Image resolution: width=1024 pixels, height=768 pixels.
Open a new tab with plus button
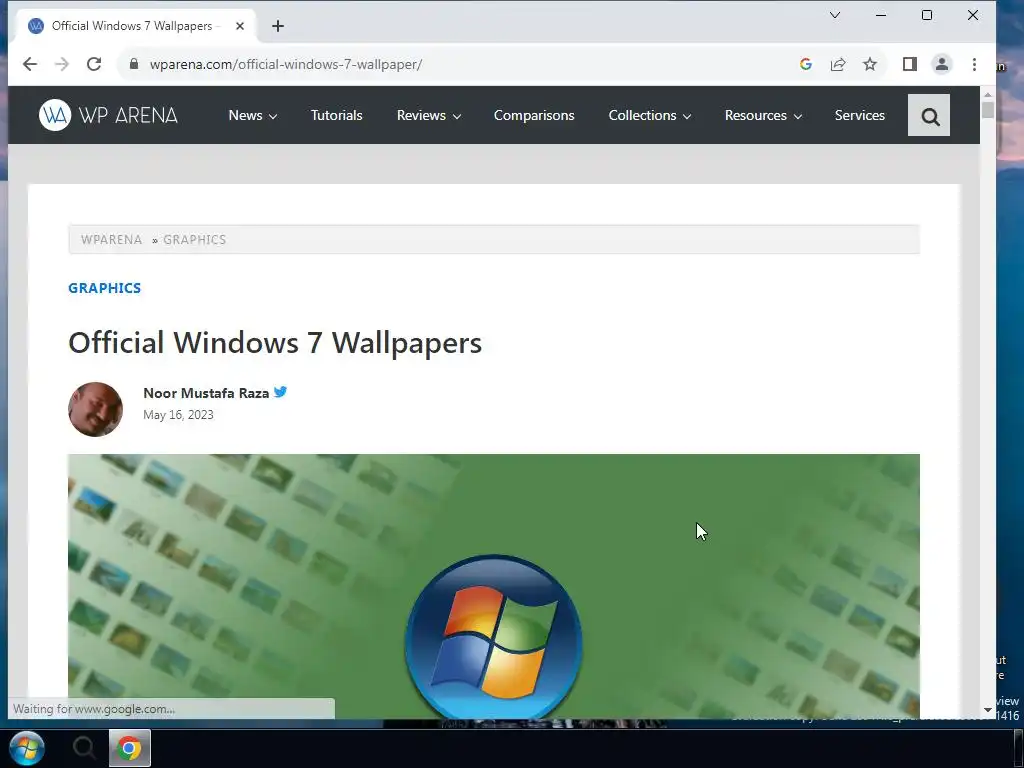[278, 26]
